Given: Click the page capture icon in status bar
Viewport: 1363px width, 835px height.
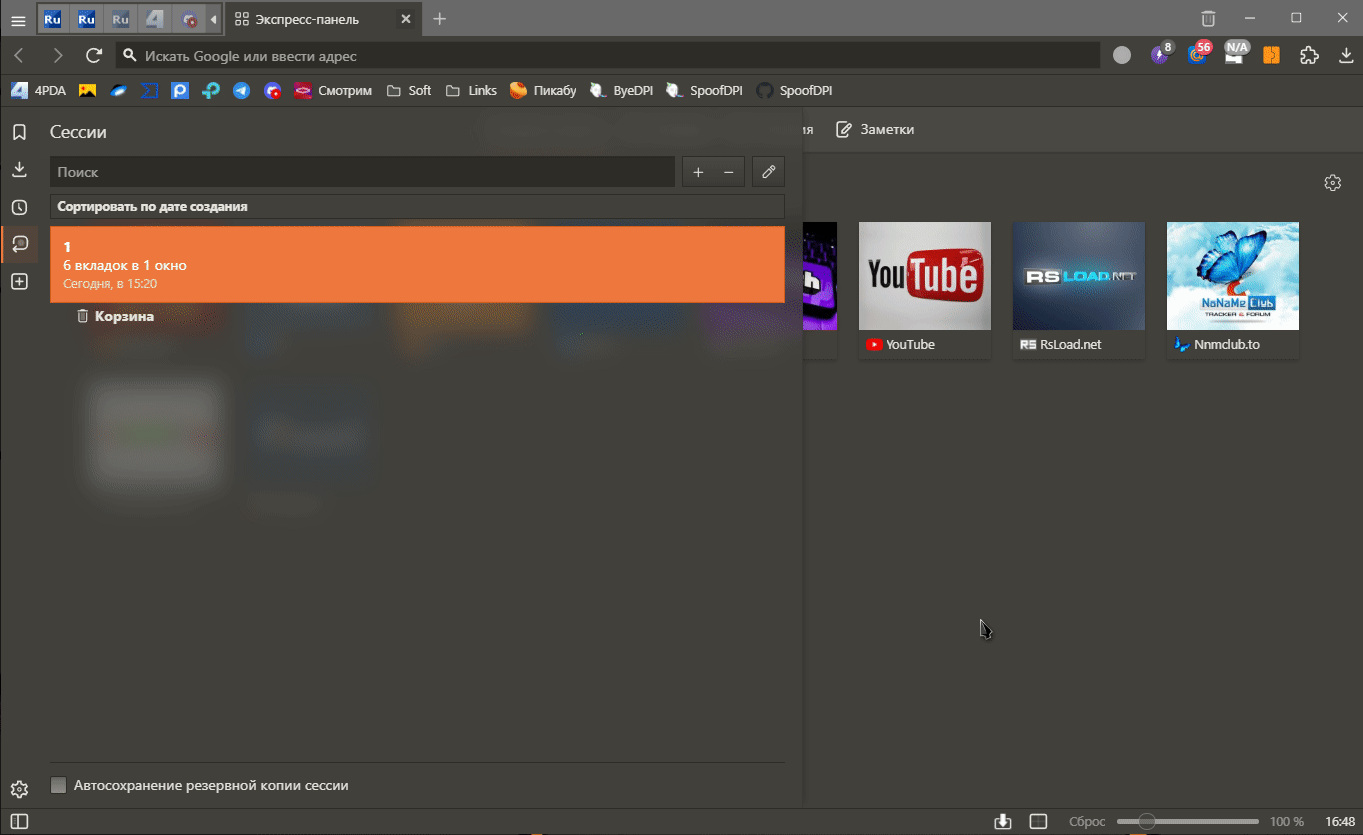Looking at the screenshot, I should pyautogui.click(x=1003, y=822).
